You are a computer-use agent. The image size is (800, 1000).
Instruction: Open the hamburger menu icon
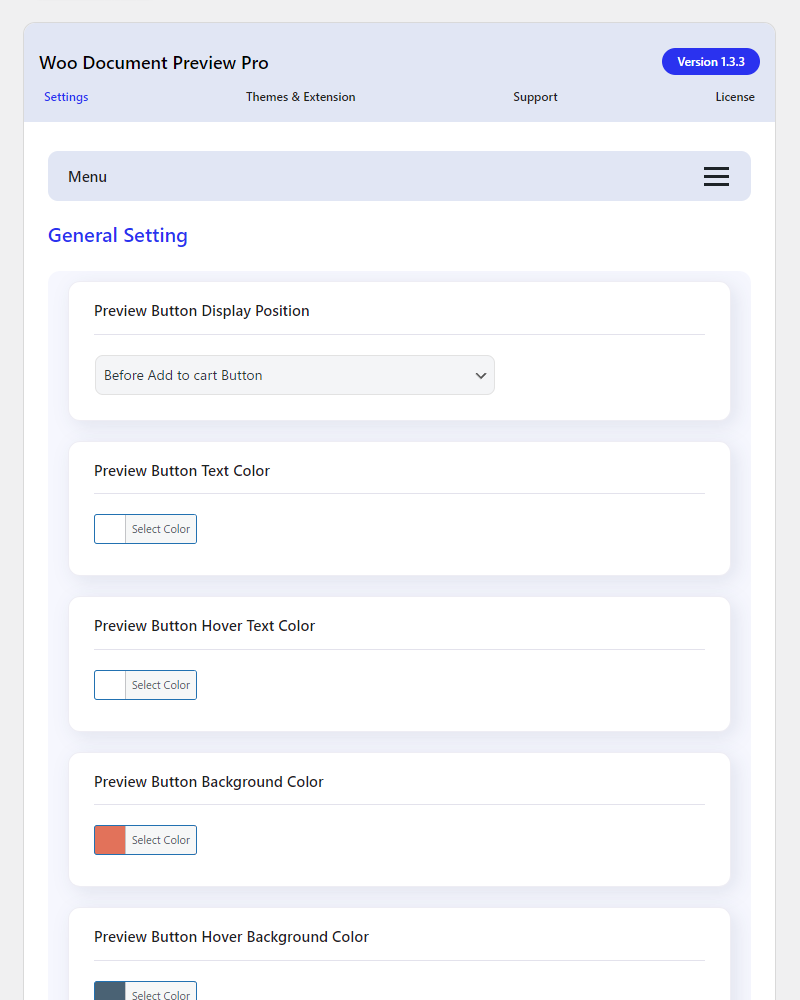click(716, 177)
